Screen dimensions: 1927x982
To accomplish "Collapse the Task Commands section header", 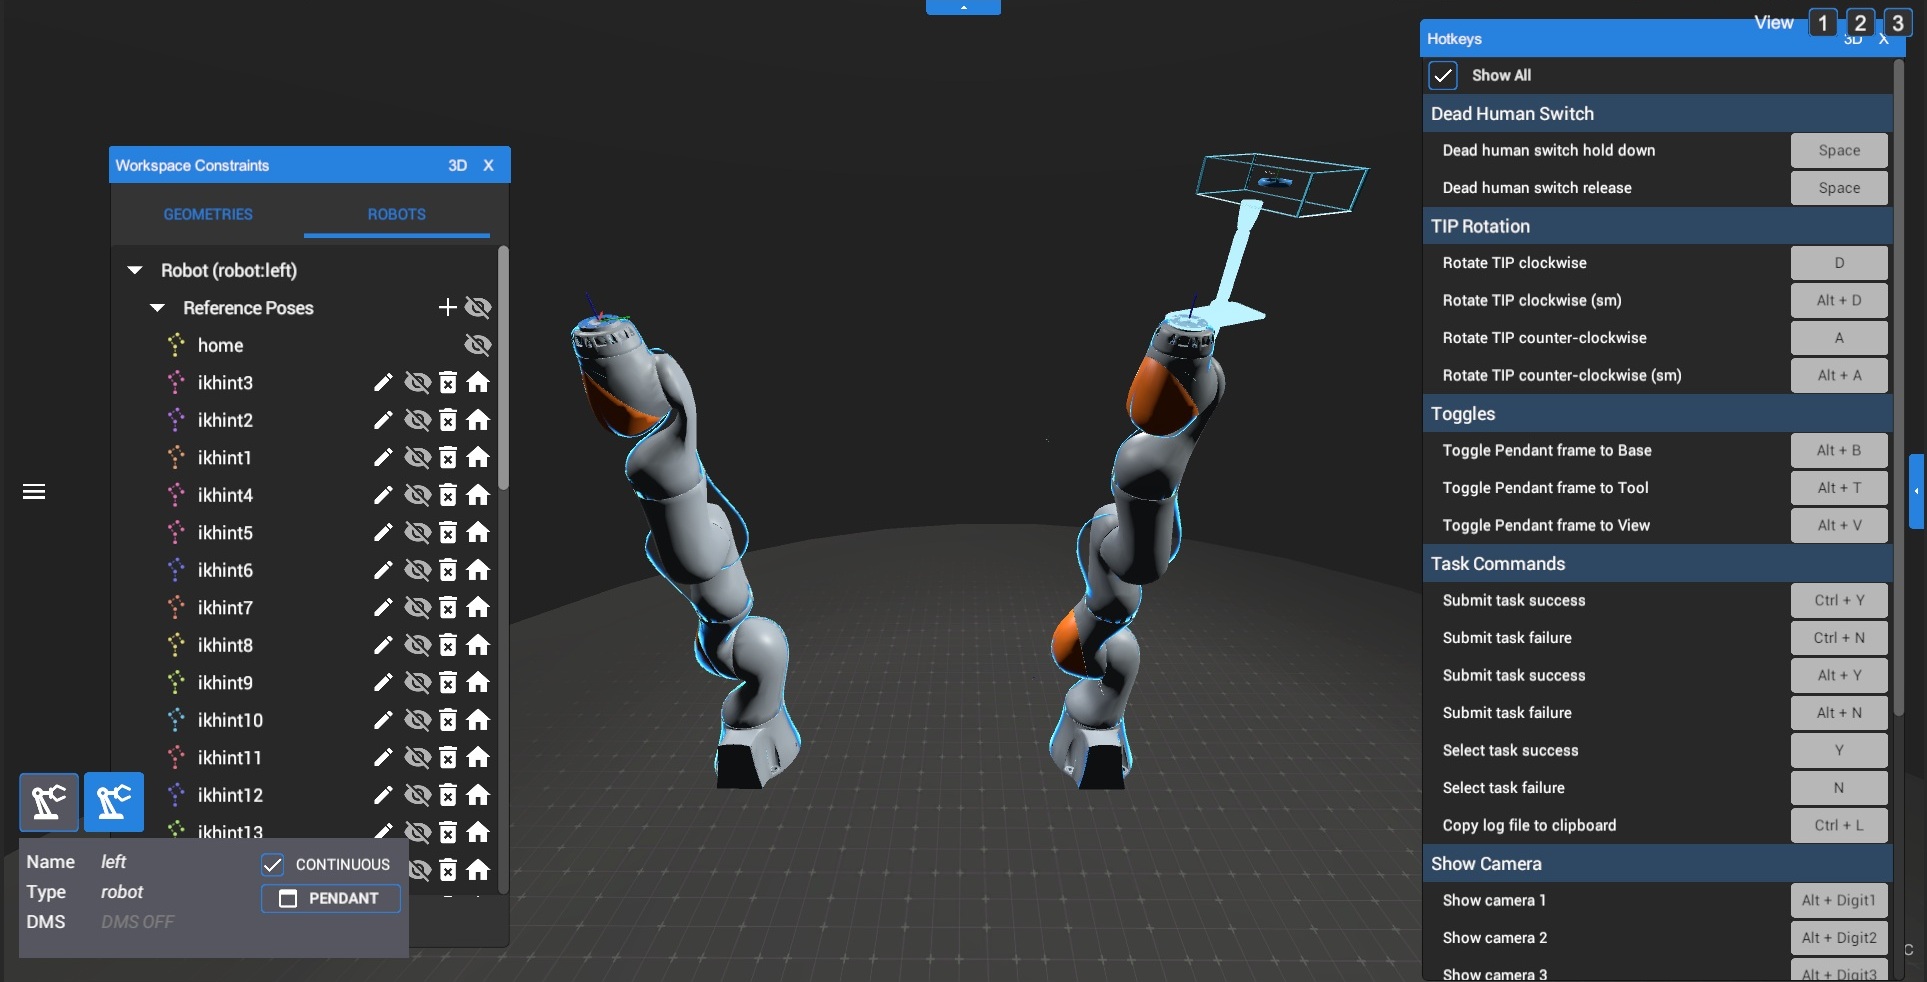I will 1657,563.
